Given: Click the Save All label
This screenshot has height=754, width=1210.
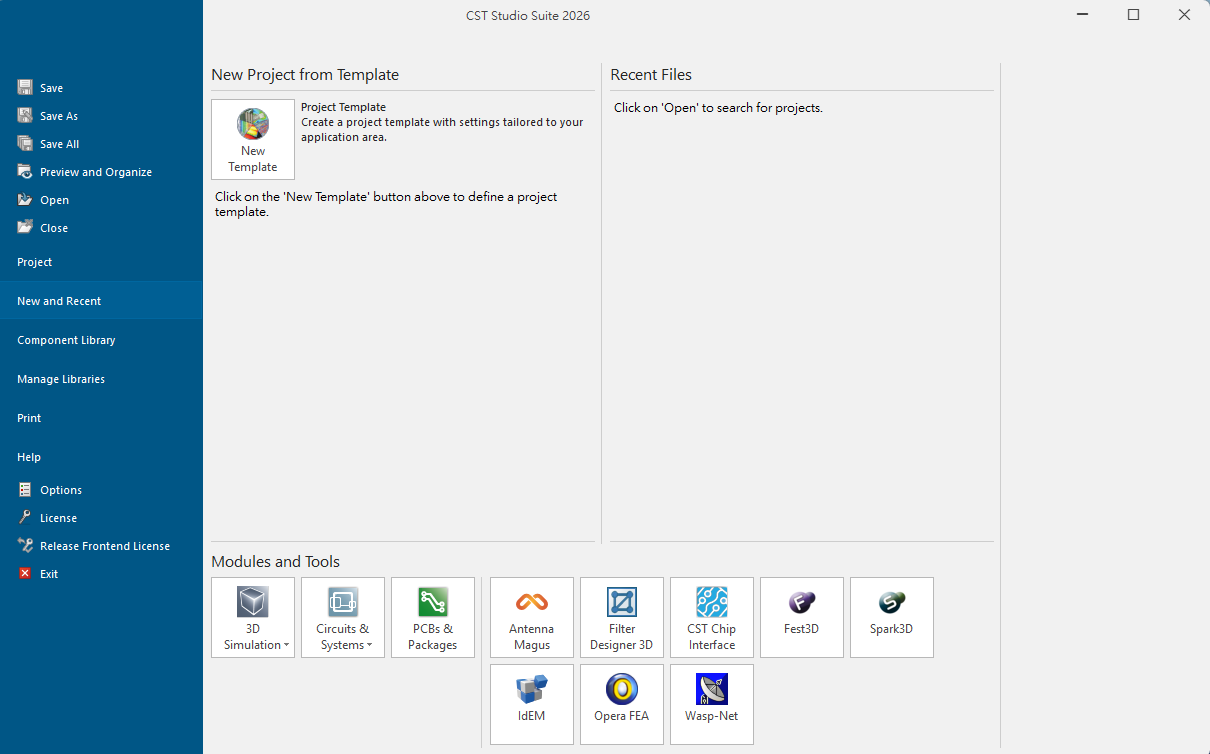Looking at the screenshot, I should [x=59, y=144].
